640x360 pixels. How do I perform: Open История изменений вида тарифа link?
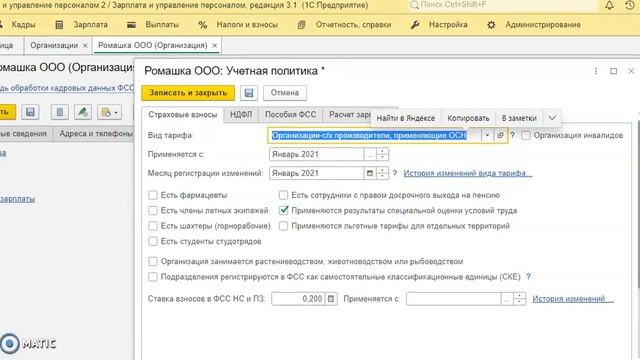click(x=468, y=173)
